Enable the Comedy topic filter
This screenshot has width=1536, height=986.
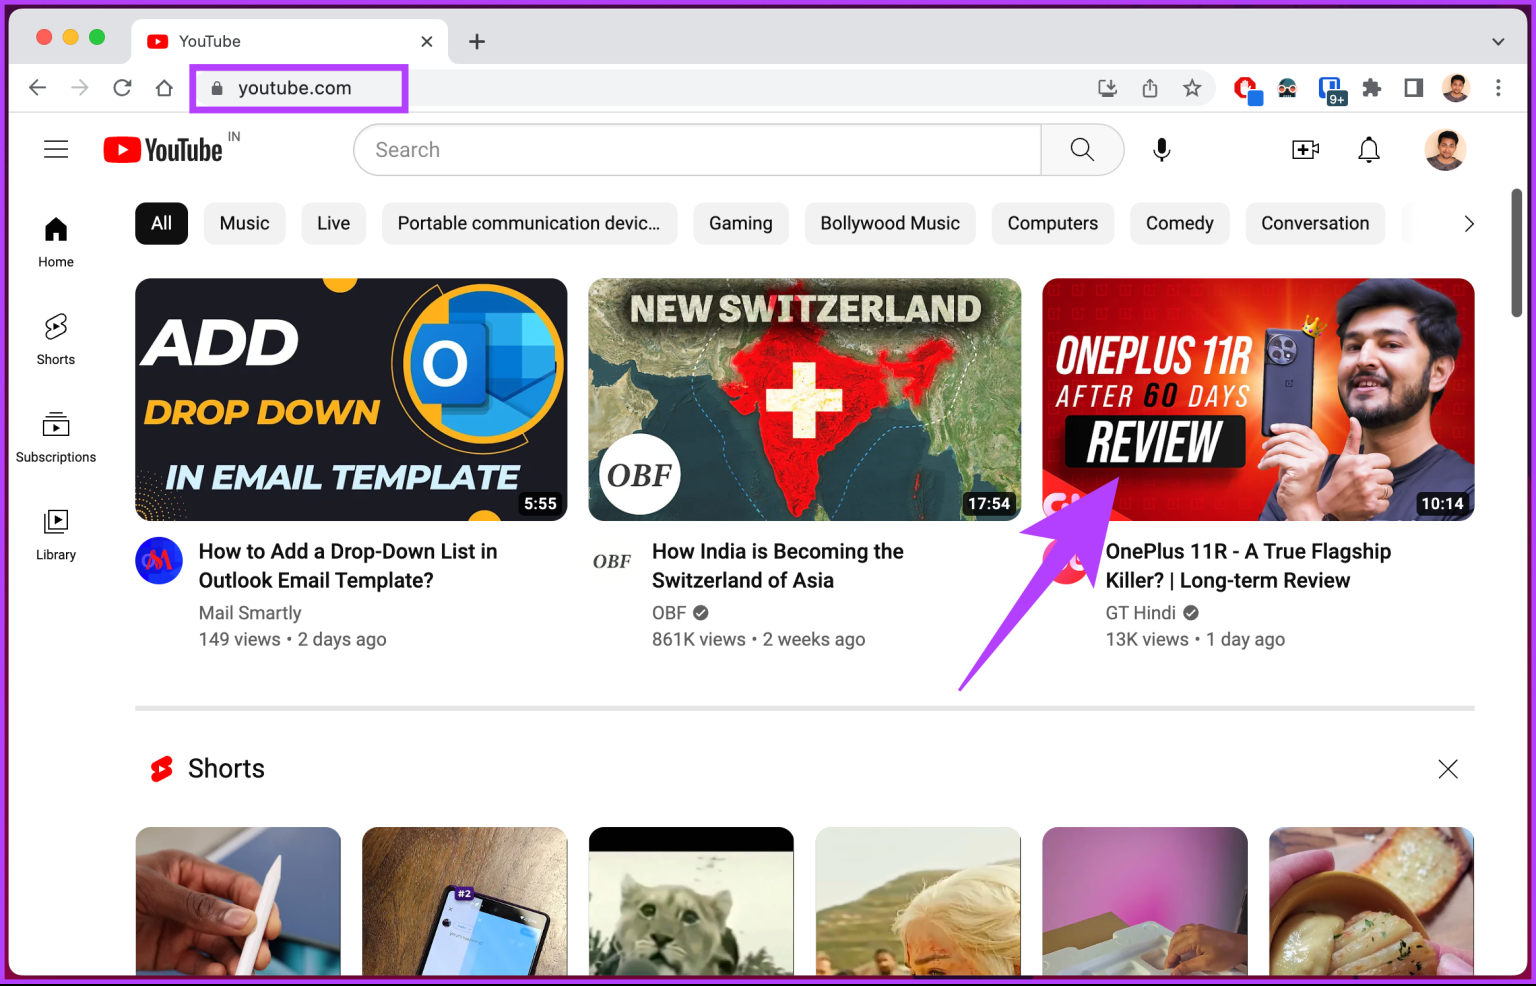(1179, 223)
